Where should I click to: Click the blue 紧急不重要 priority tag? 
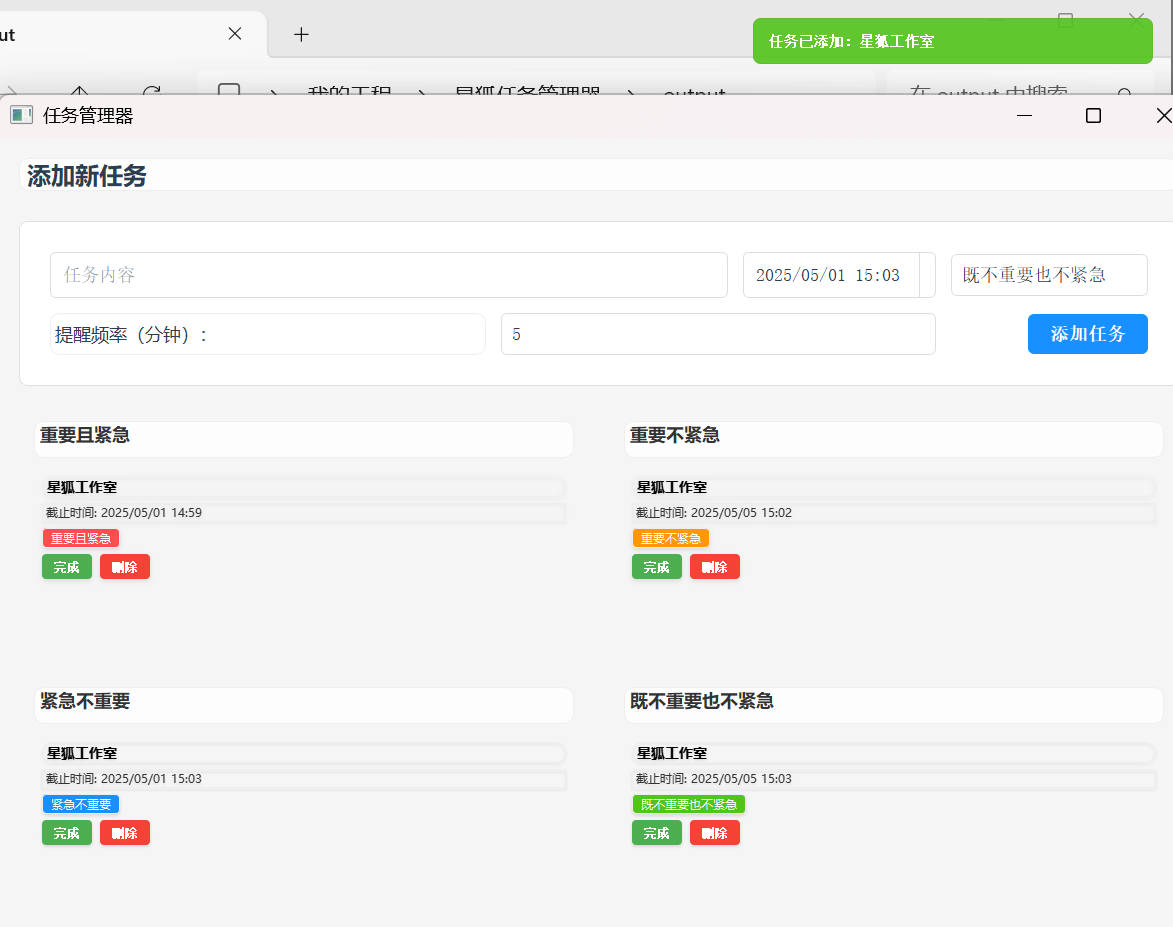point(81,804)
